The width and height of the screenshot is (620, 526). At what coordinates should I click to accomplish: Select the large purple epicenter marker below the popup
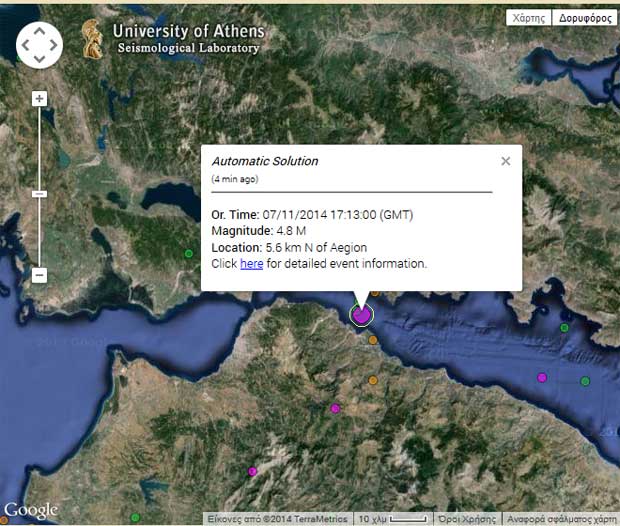click(x=362, y=314)
